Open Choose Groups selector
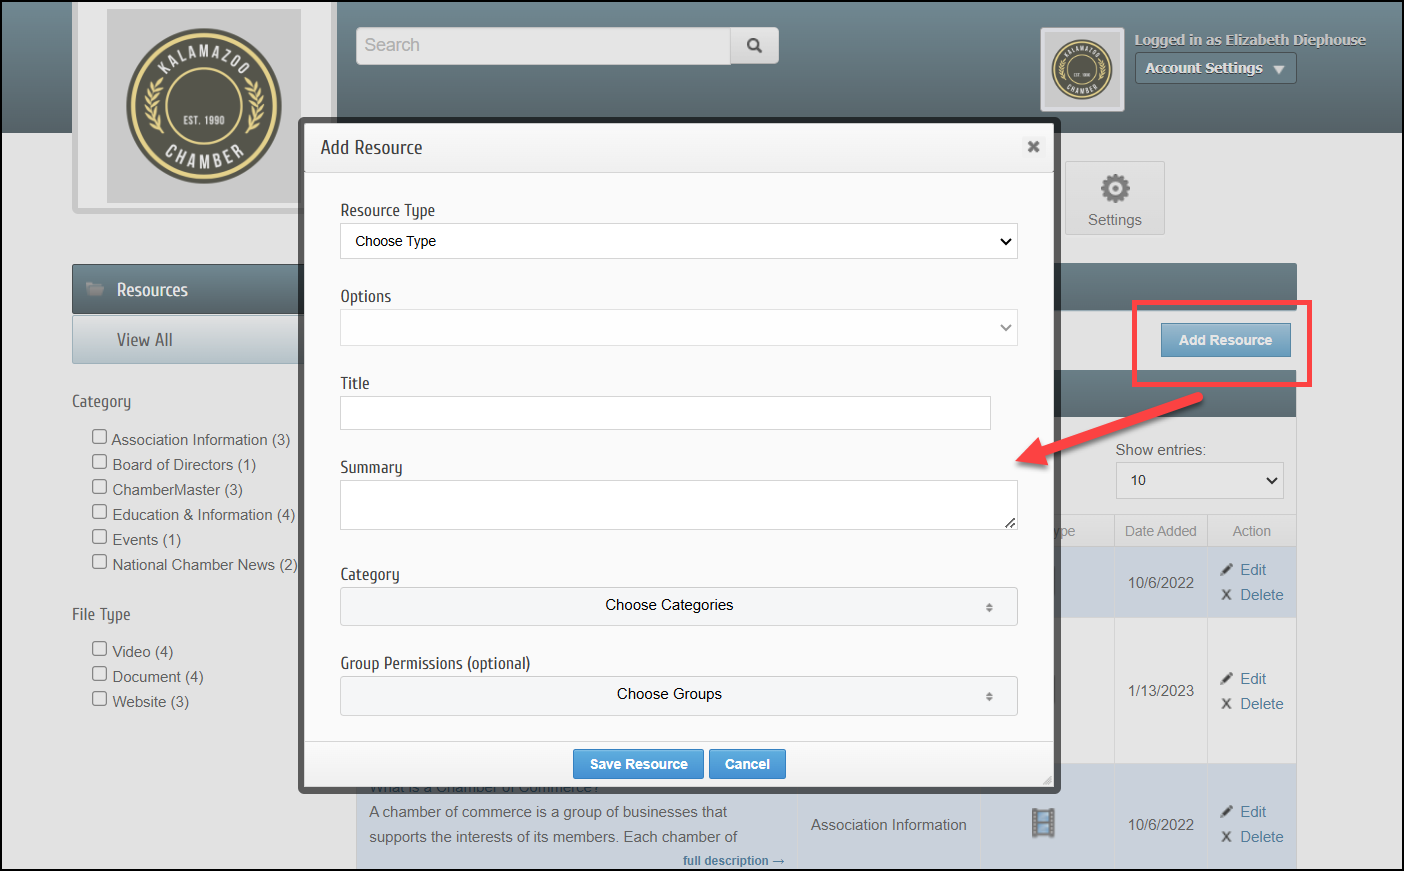 [x=678, y=696]
